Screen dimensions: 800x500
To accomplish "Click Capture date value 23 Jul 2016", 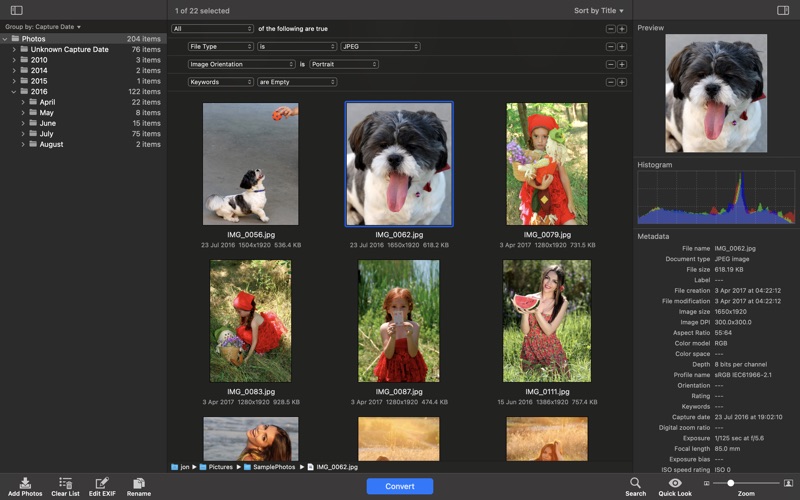I will pos(748,417).
